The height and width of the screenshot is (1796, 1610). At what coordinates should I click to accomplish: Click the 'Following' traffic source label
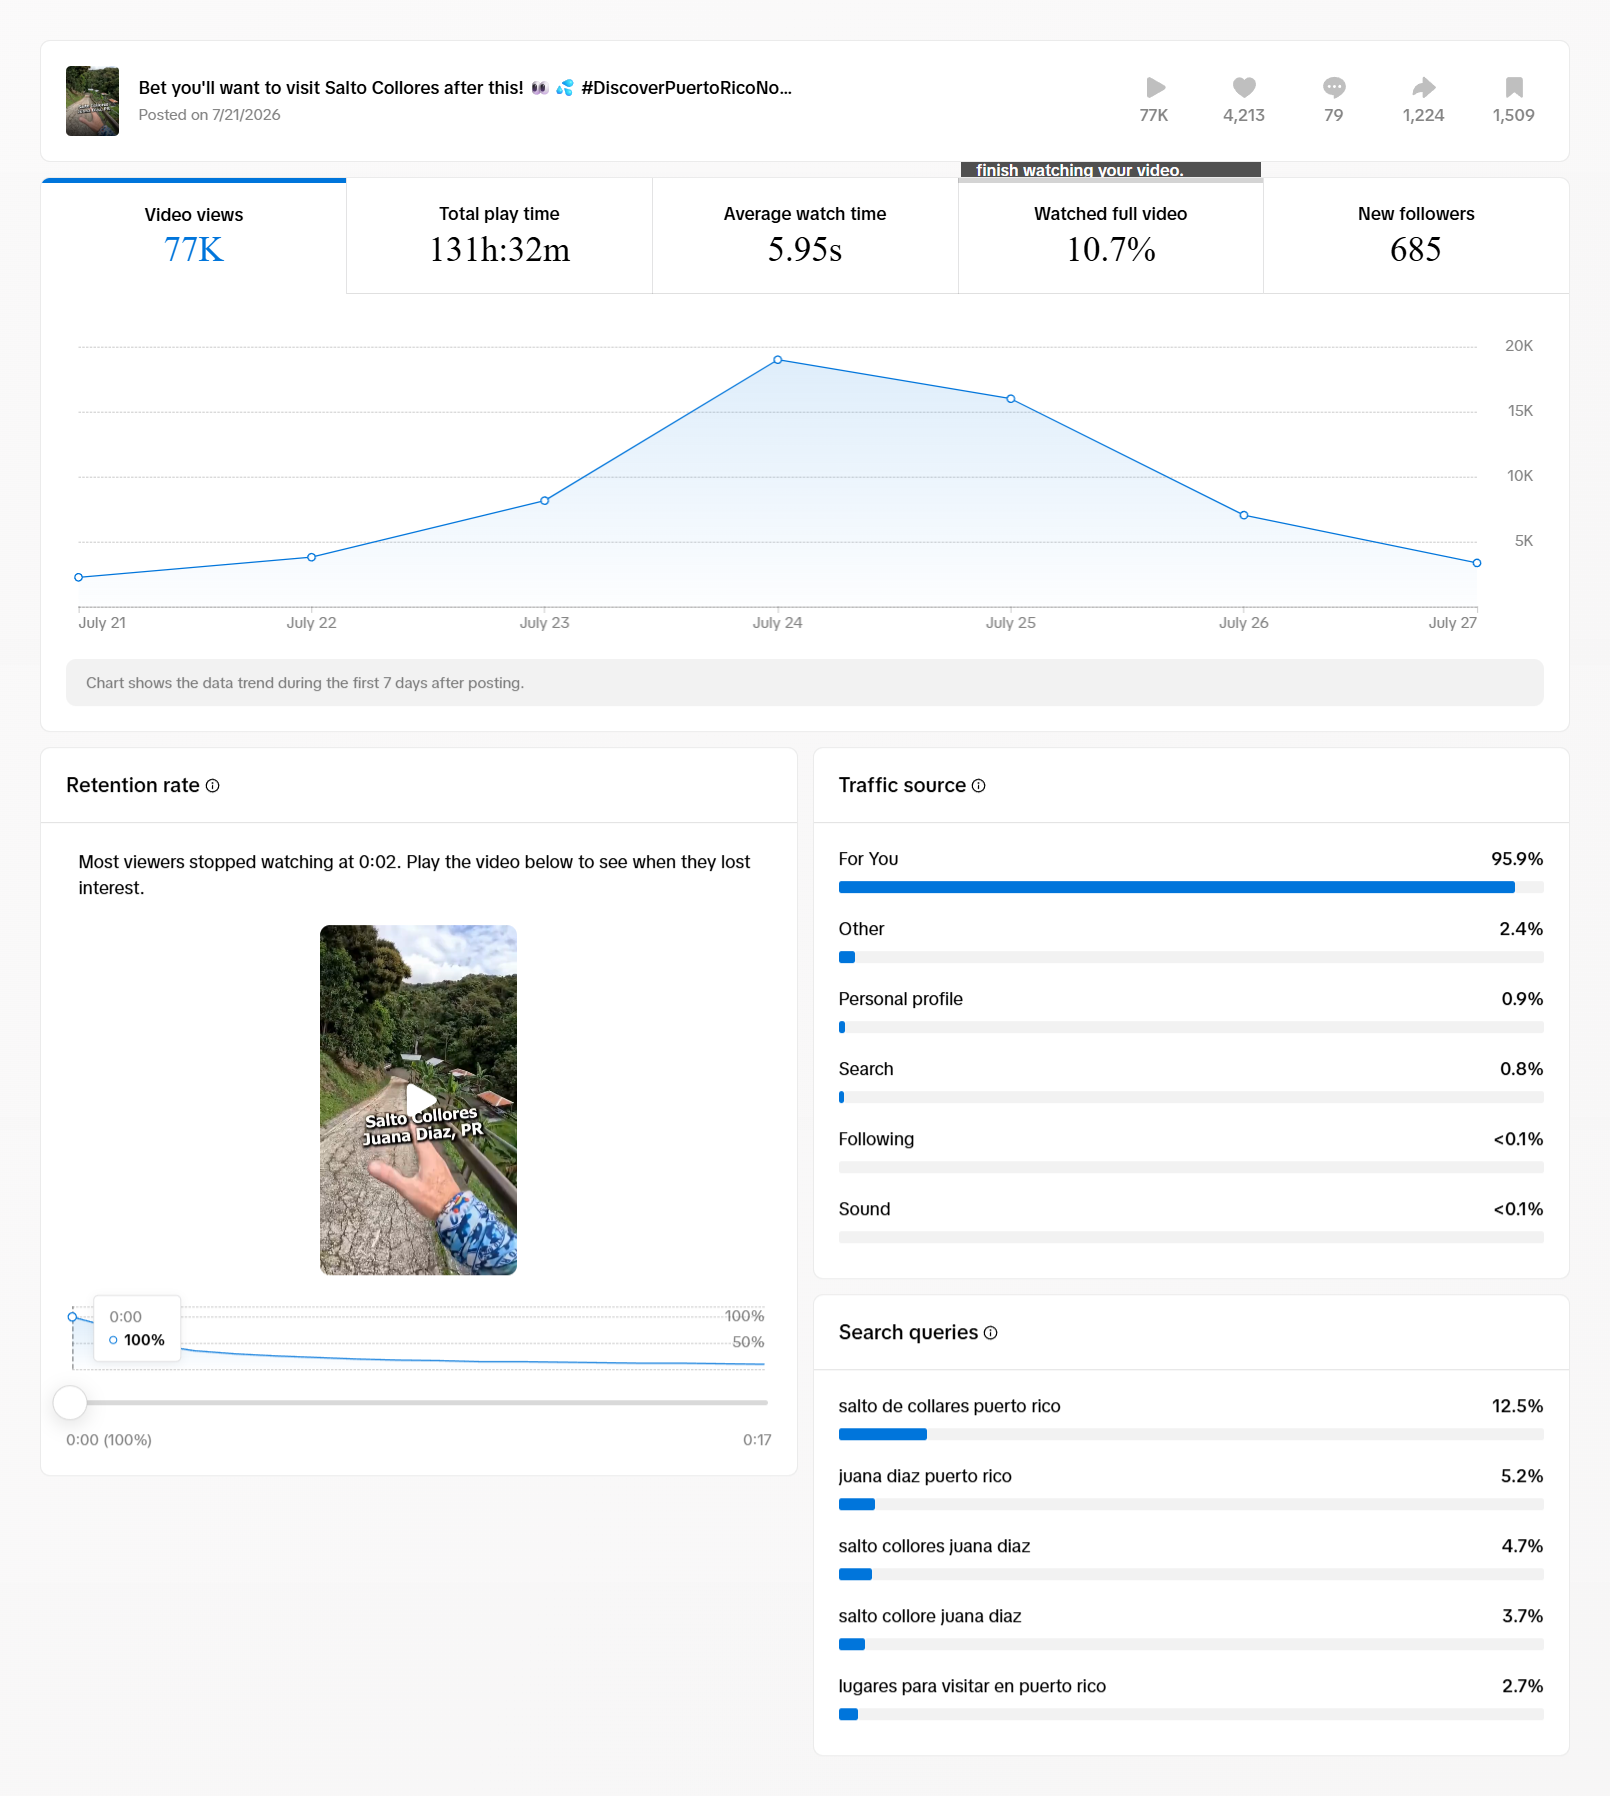[x=876, y=1139]
